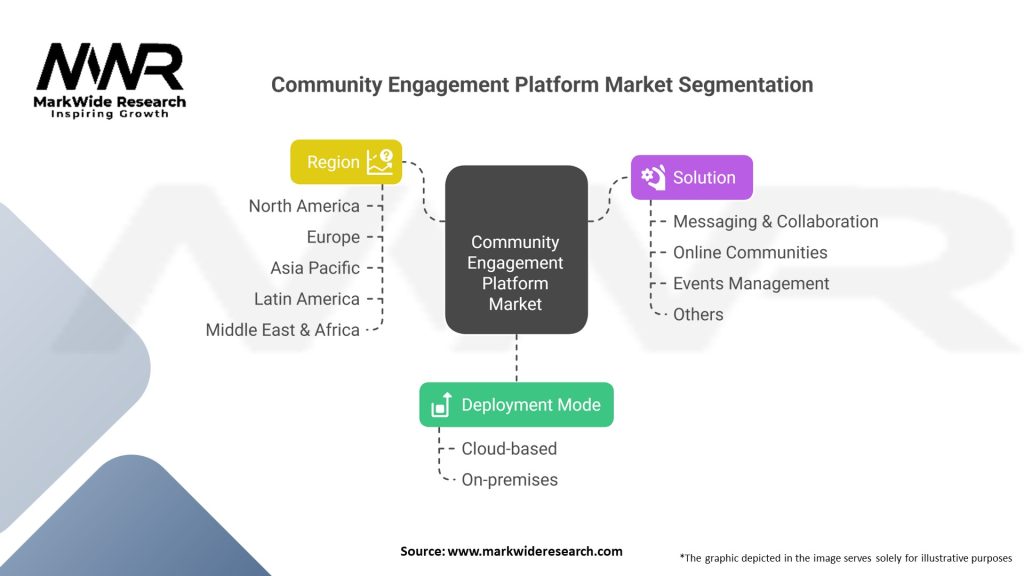Click the 'Europe' text
The height and width of the screenshot is (576, 1024).
pyautogui.click(x=333, y=237)
